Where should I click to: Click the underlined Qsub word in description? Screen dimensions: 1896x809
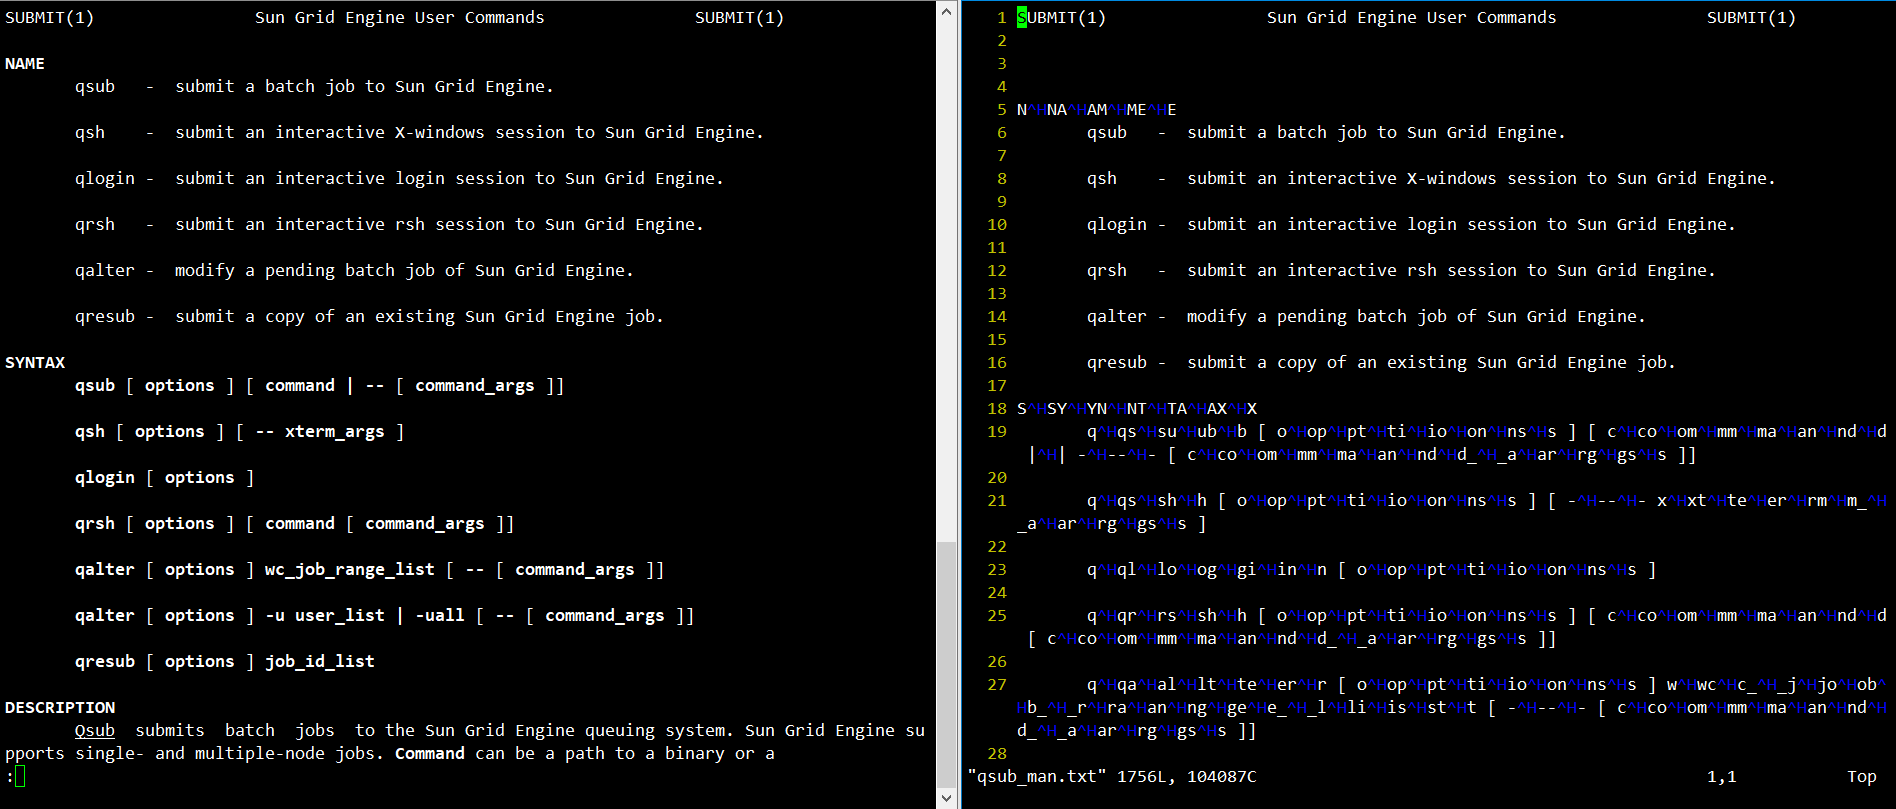(95, 731)
